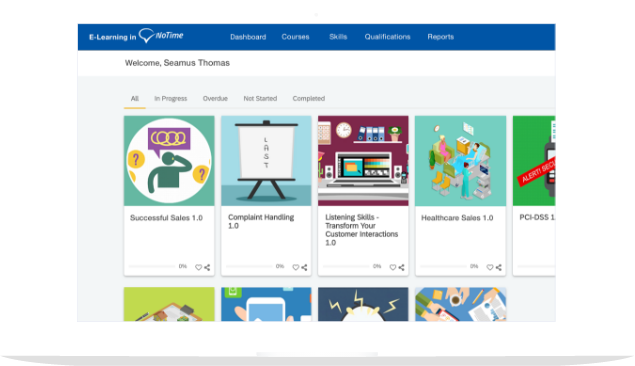Navigate to Qualifications

[387, 37]
